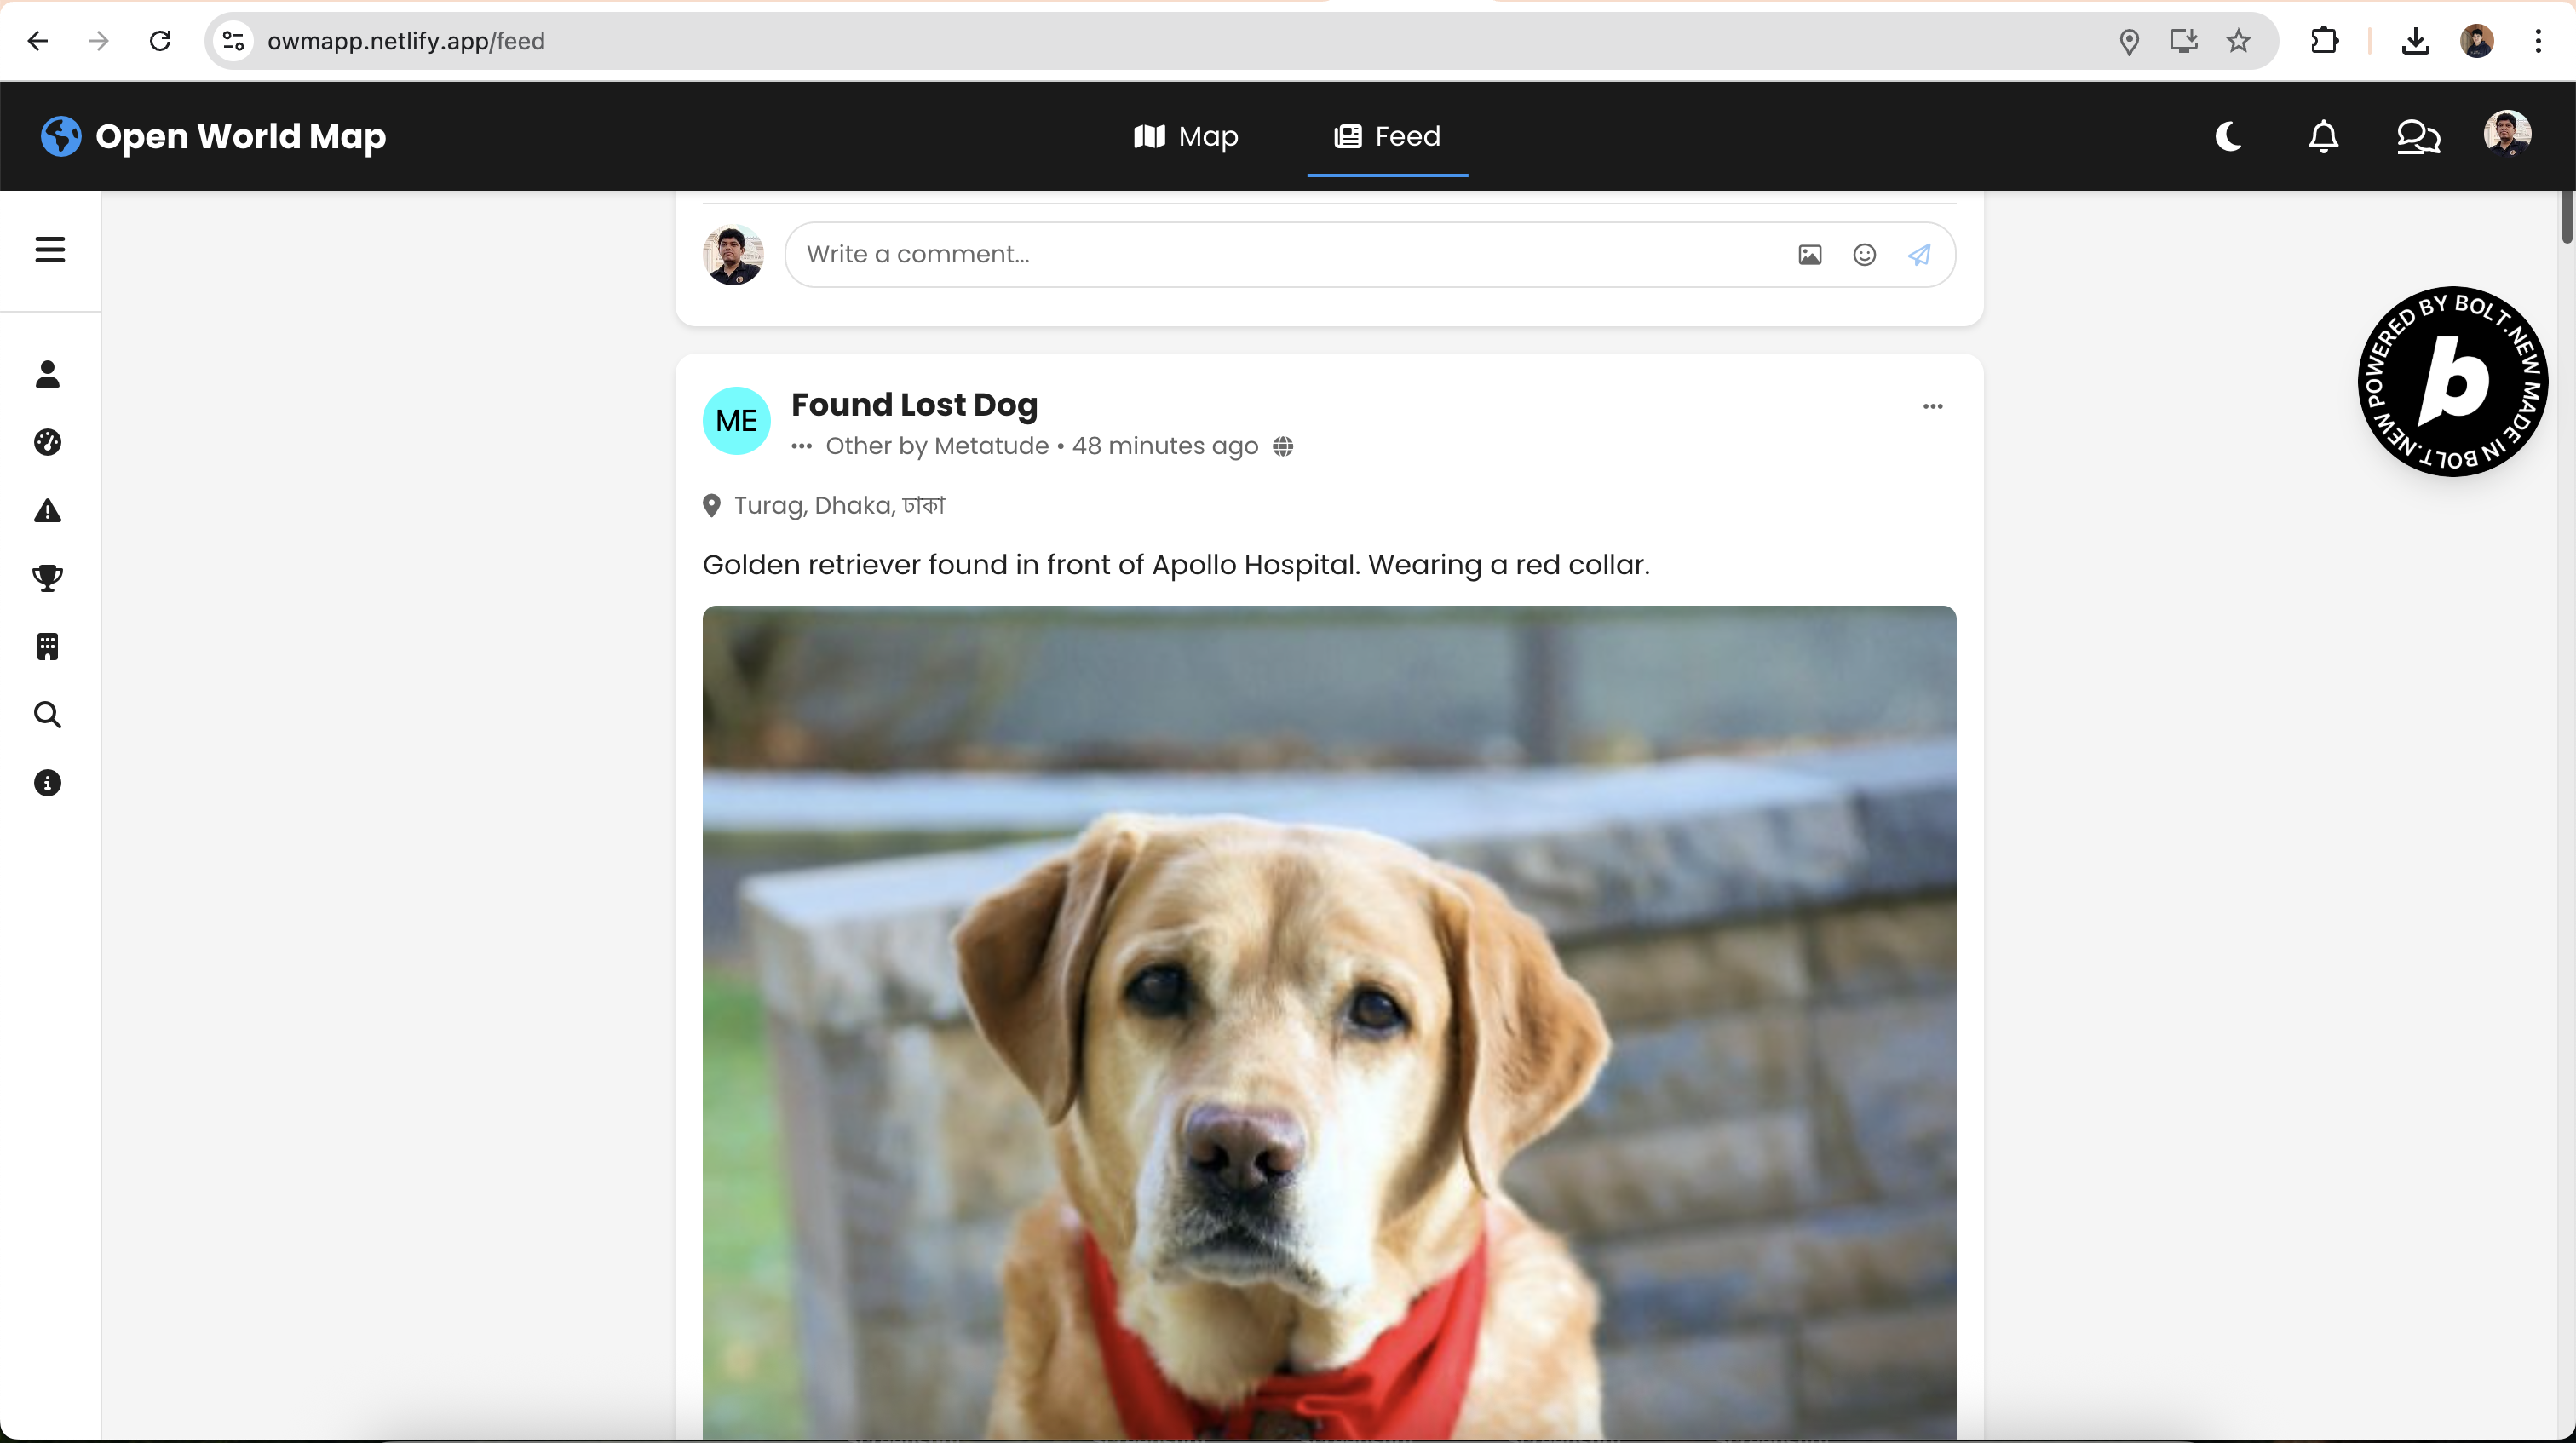Open the info circle sidebar icon
2576x1443 pixels.
pos(47,783)
